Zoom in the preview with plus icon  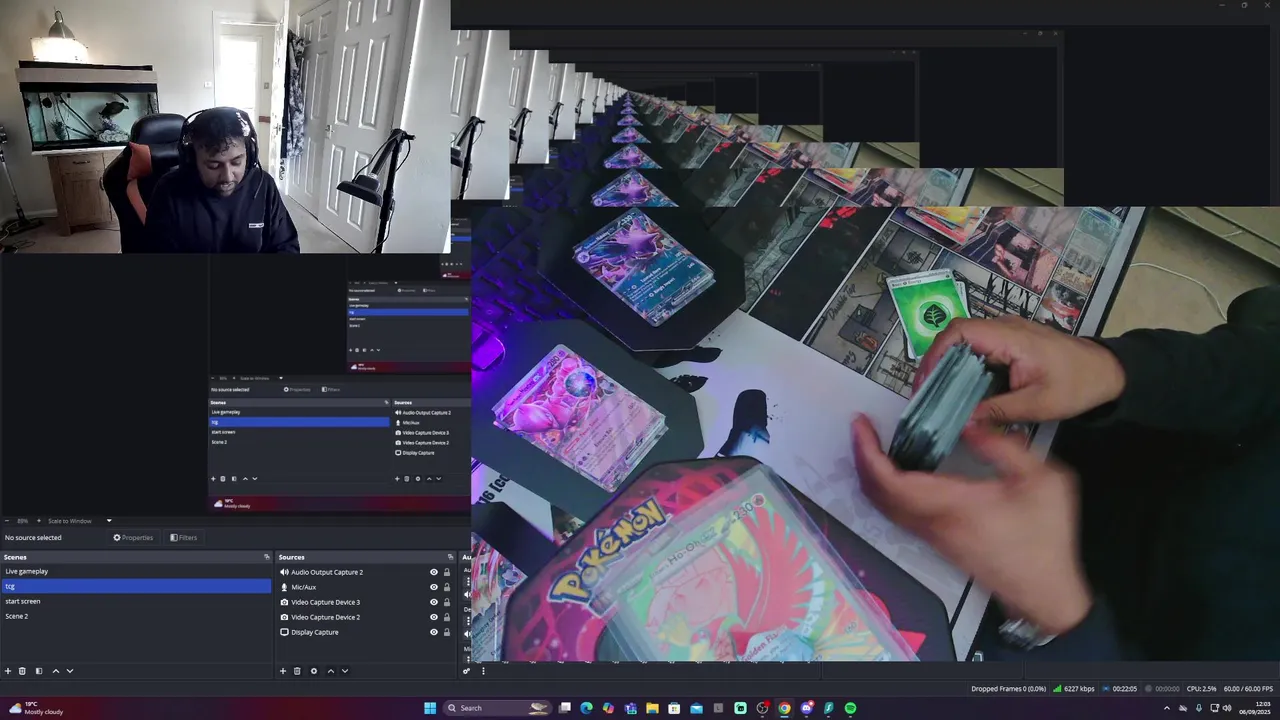pos(37,521)
